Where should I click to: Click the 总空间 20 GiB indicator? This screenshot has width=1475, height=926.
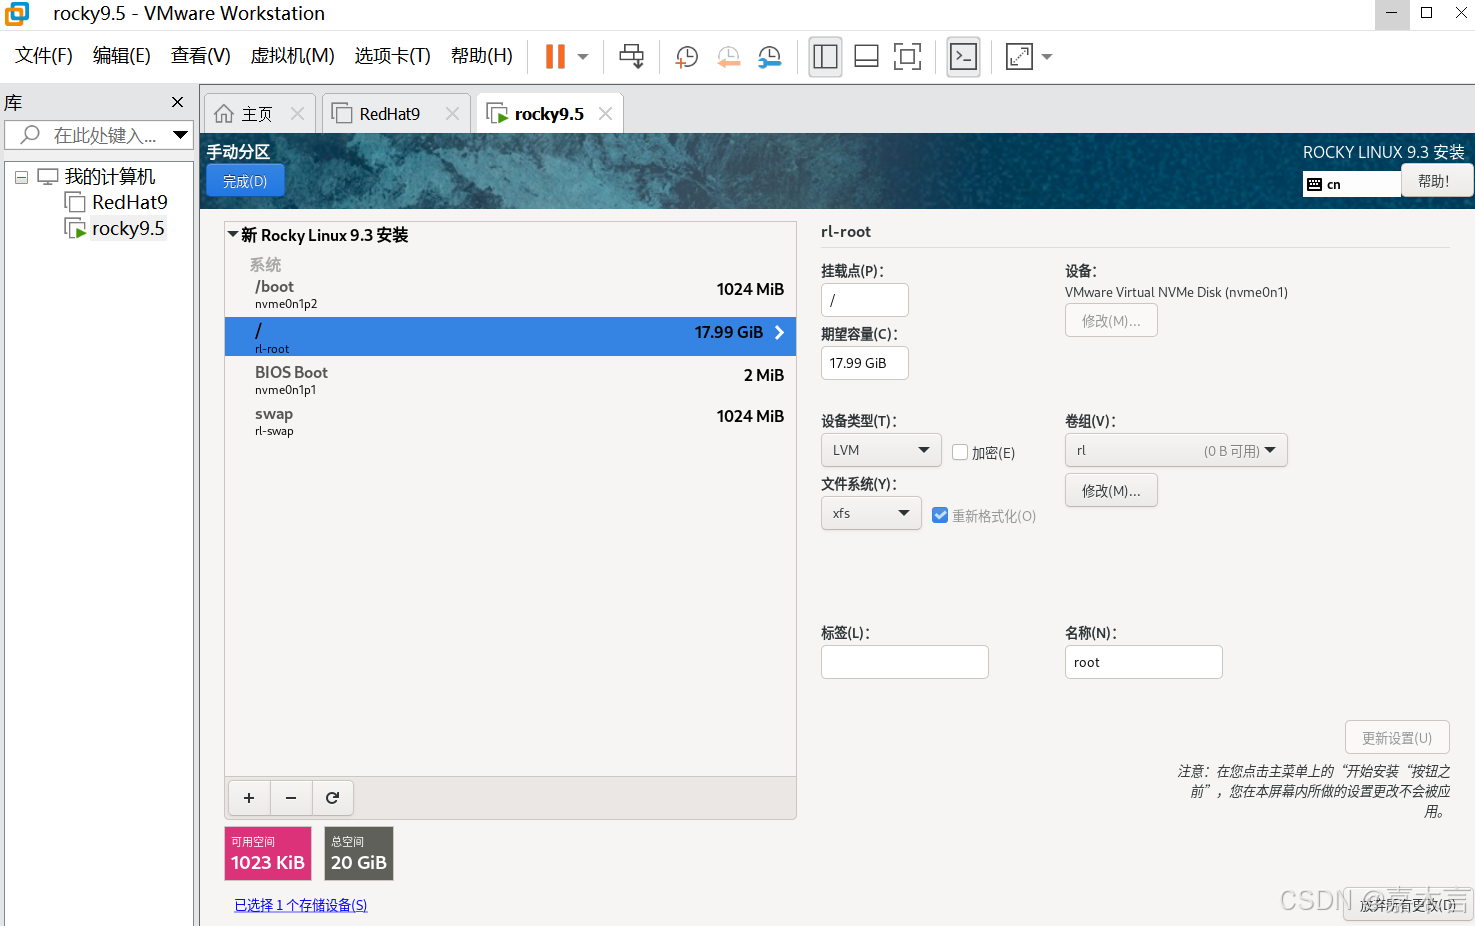pos(359,853)
